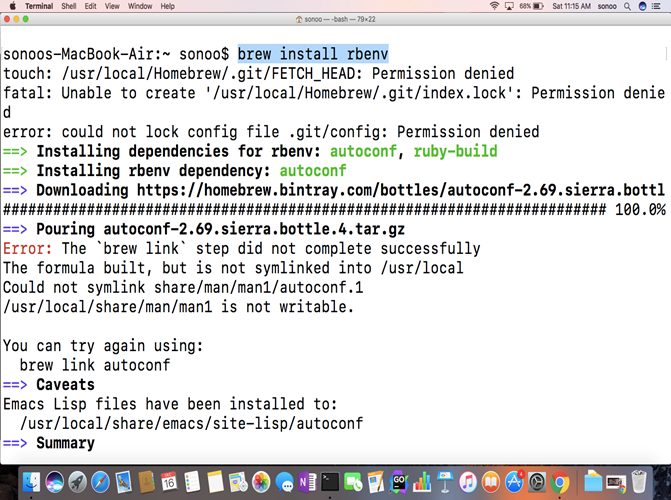The height and width of the screenshot is (500, 671).
Task: Open the Shell menu
Action: click(68, 6)
